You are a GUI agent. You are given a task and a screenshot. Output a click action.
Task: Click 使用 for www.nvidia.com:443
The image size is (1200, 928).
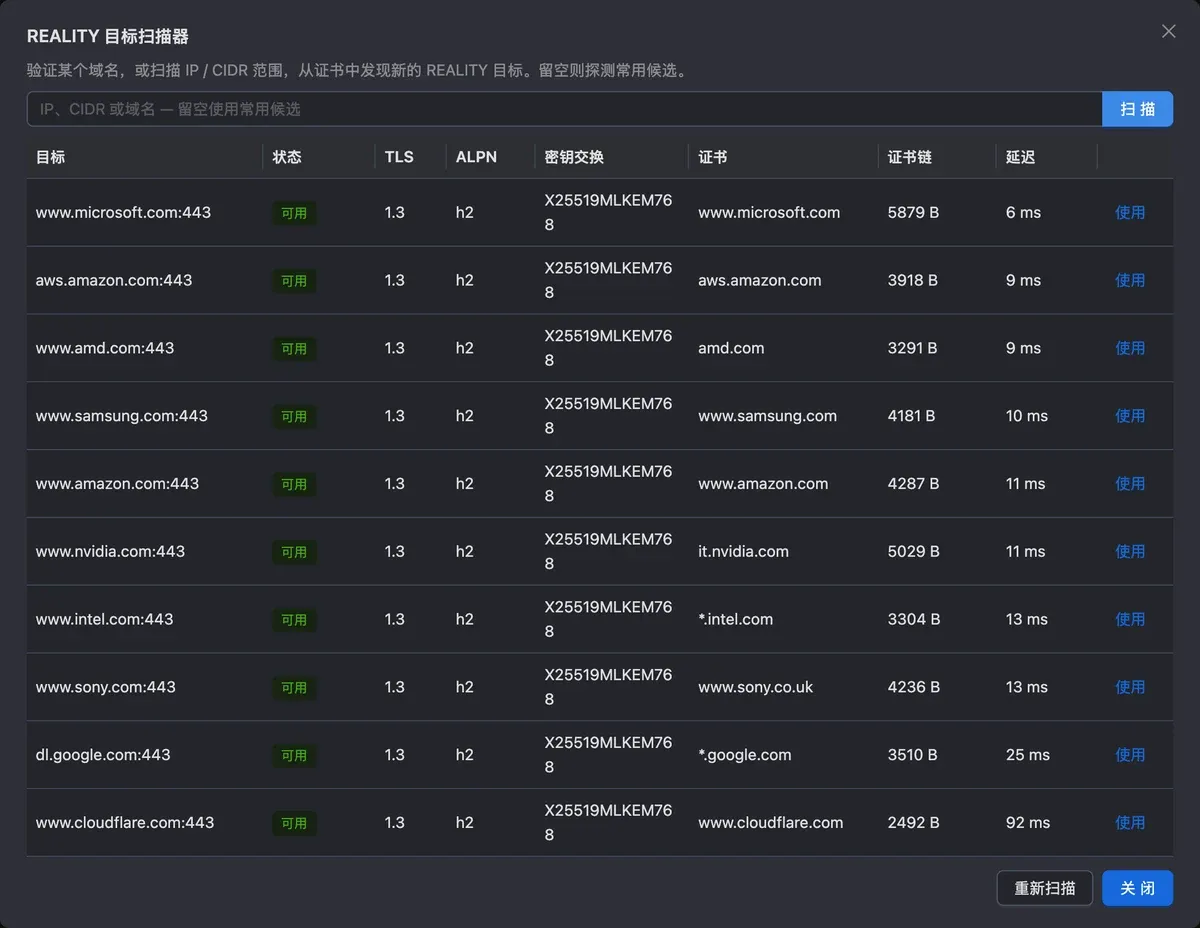[x=1130, y=551]
